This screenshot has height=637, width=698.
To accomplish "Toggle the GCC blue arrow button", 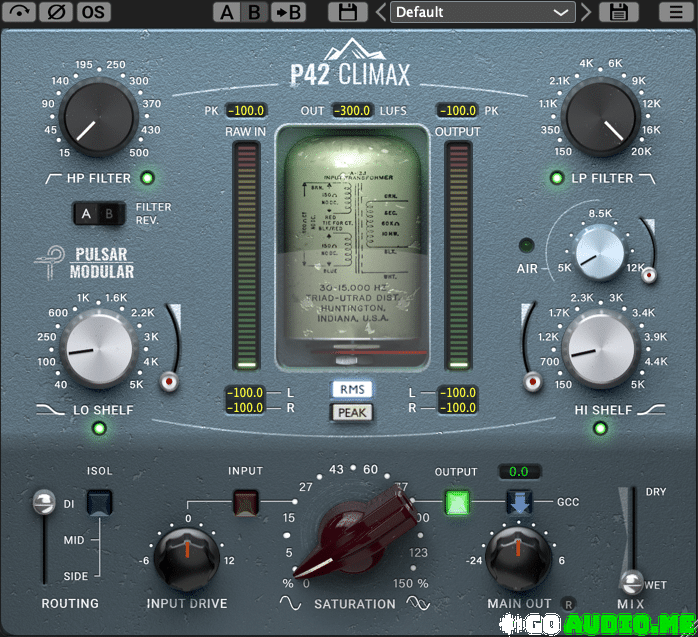I will point(519,503).
